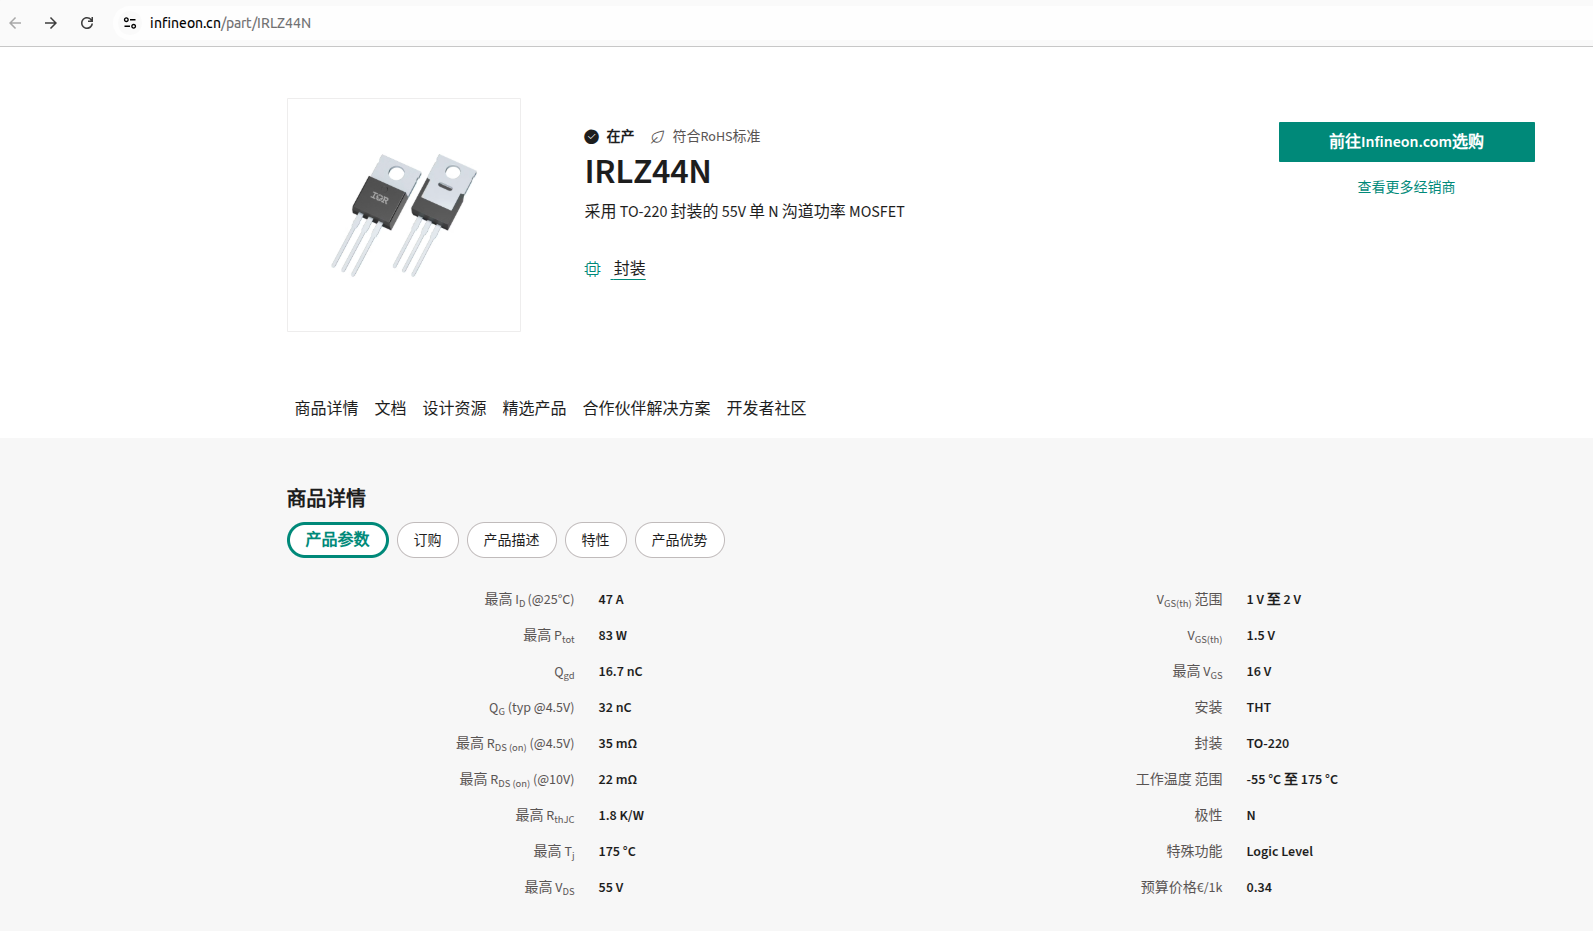Click the 工作温度 范围 parameter label
This screenshot has width=1593, height=931.
pyautogui.click(x=1179, y=780)
